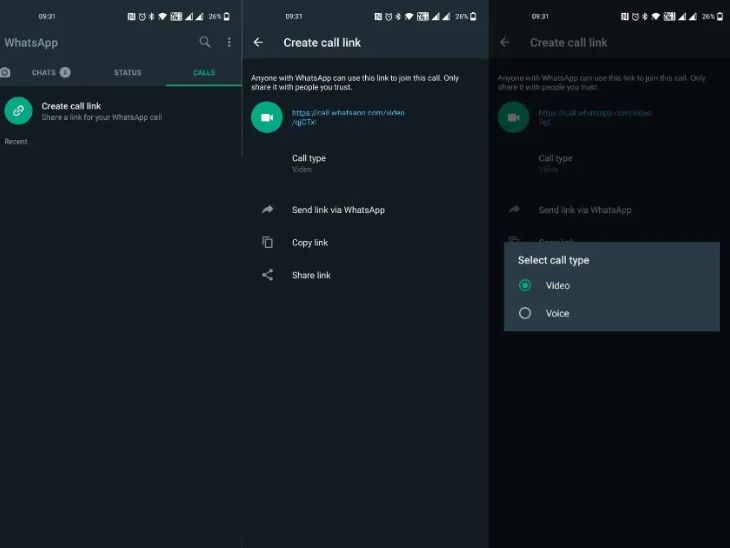This screenshot has height=548, width=730.
Task: Select 'Share link' option text
Action: click(311, 275)
